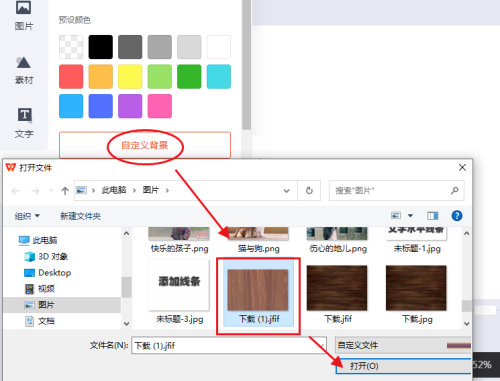Pick the dark gray color swatch
Screen dimensions: 500x381
coord(130,47)
